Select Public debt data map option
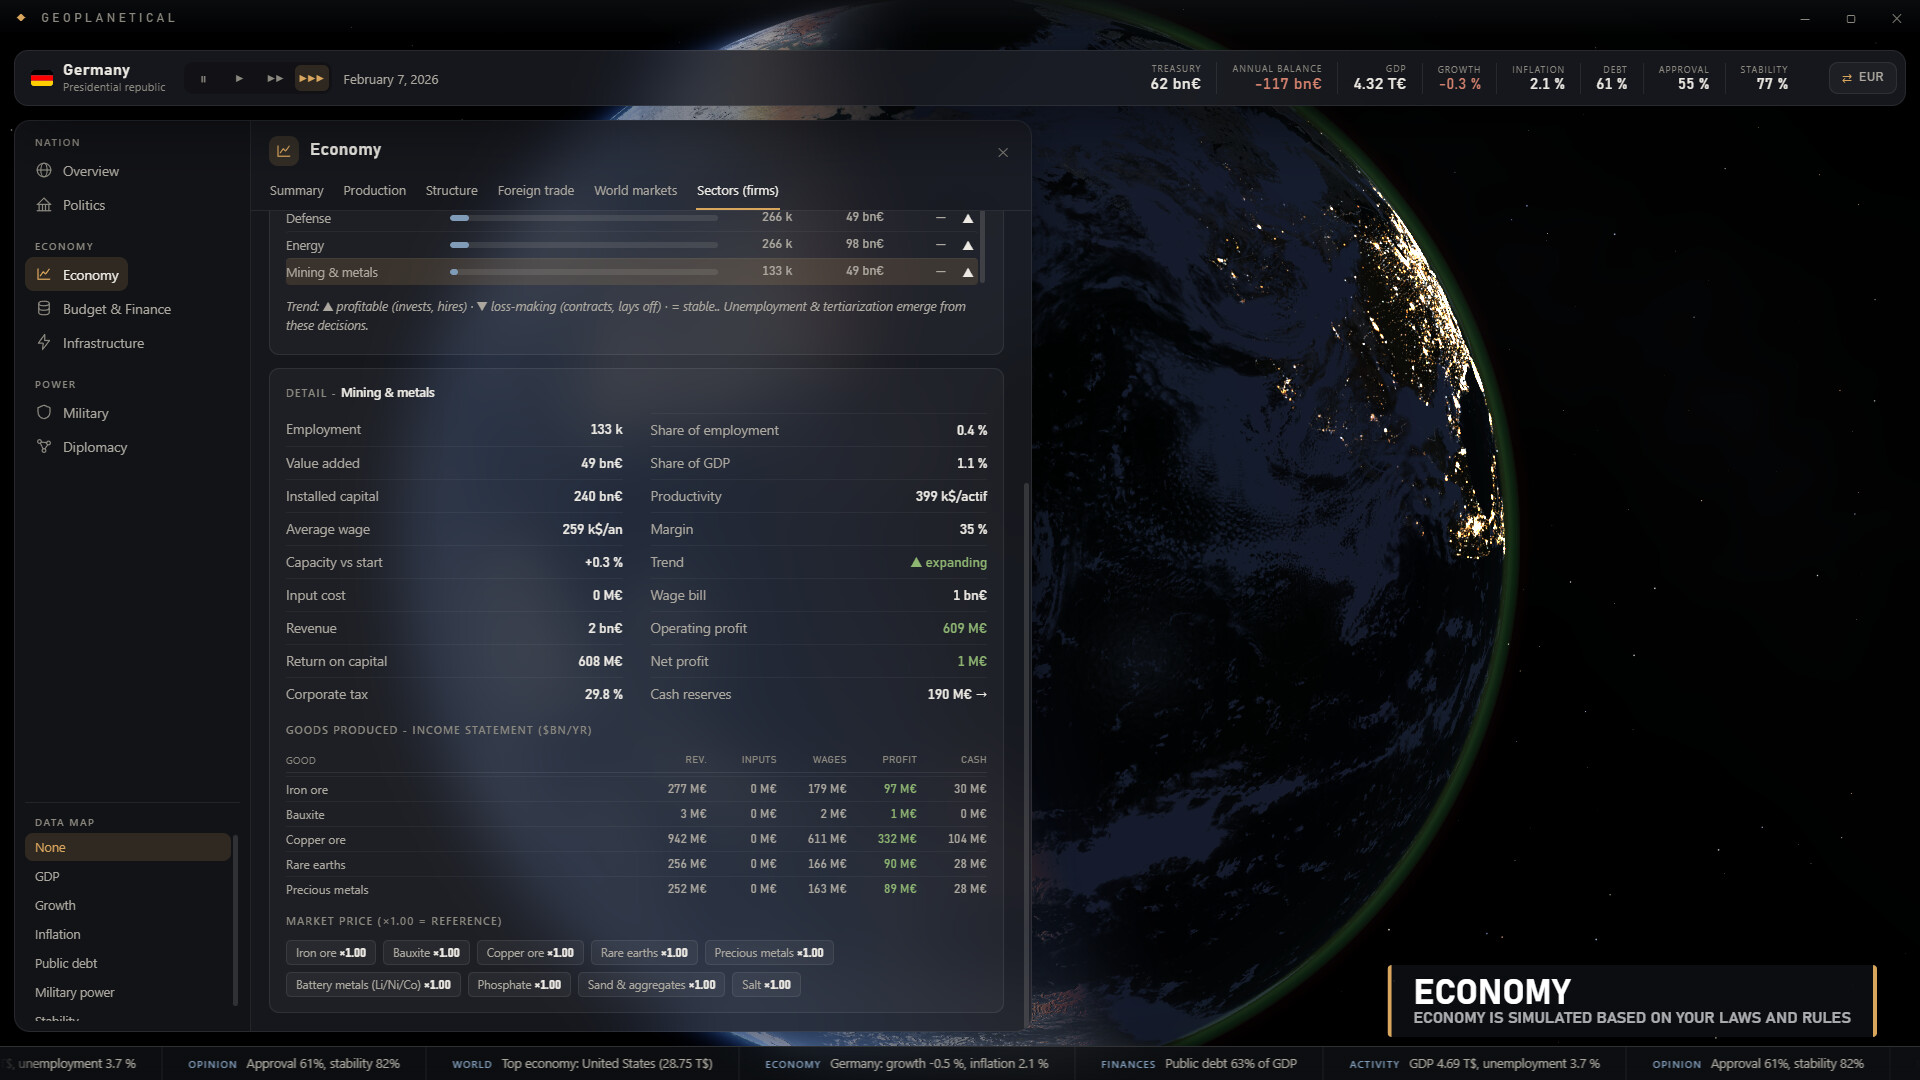 tap(128, 963)
